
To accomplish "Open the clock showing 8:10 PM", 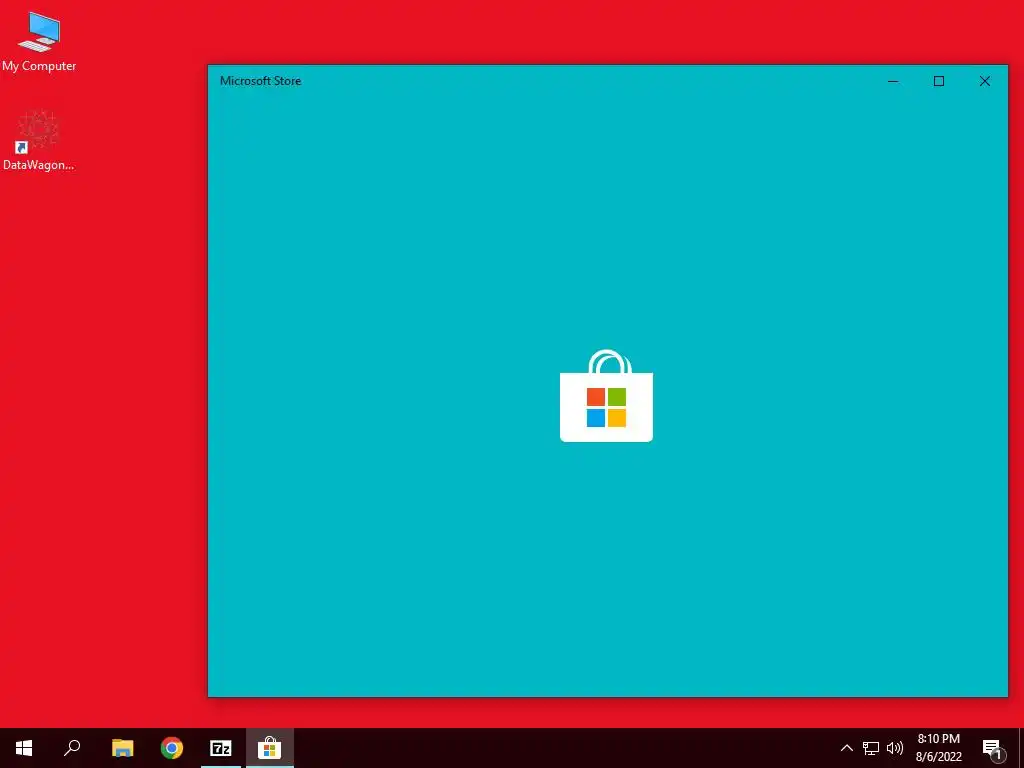I will click(x=938, y=748).
